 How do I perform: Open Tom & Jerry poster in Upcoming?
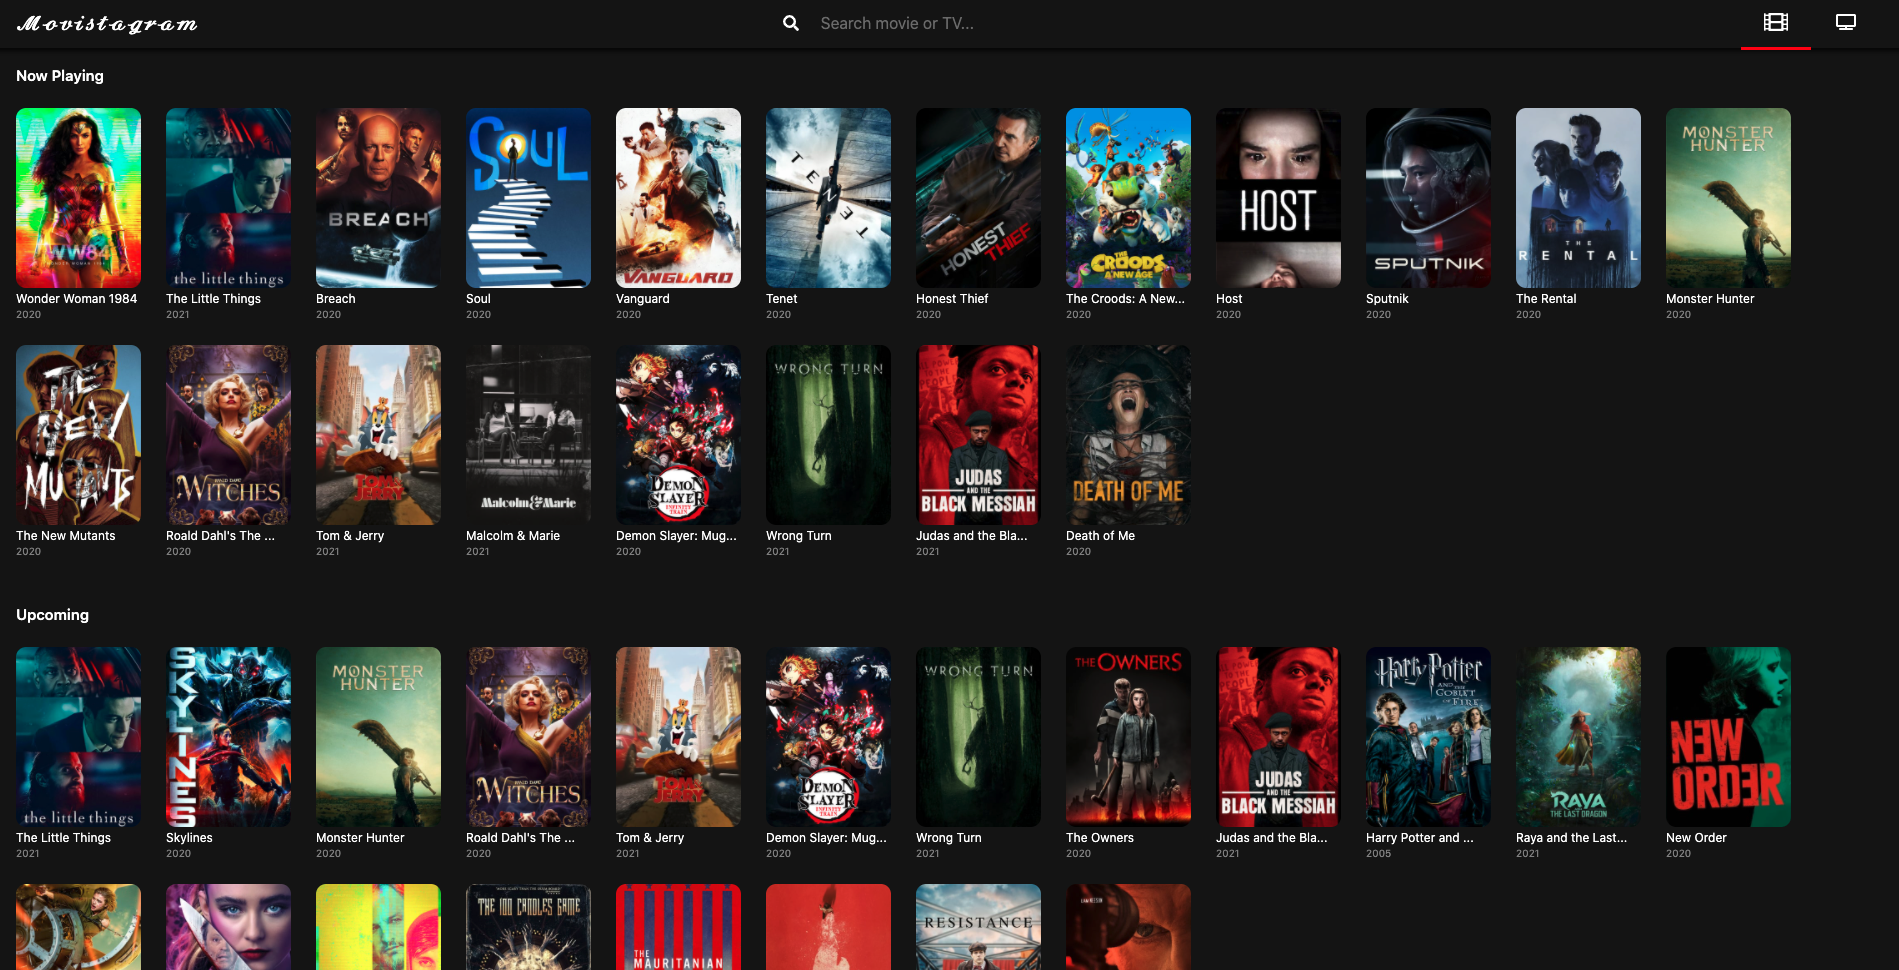pyautogui.click(x=678, y=737)
